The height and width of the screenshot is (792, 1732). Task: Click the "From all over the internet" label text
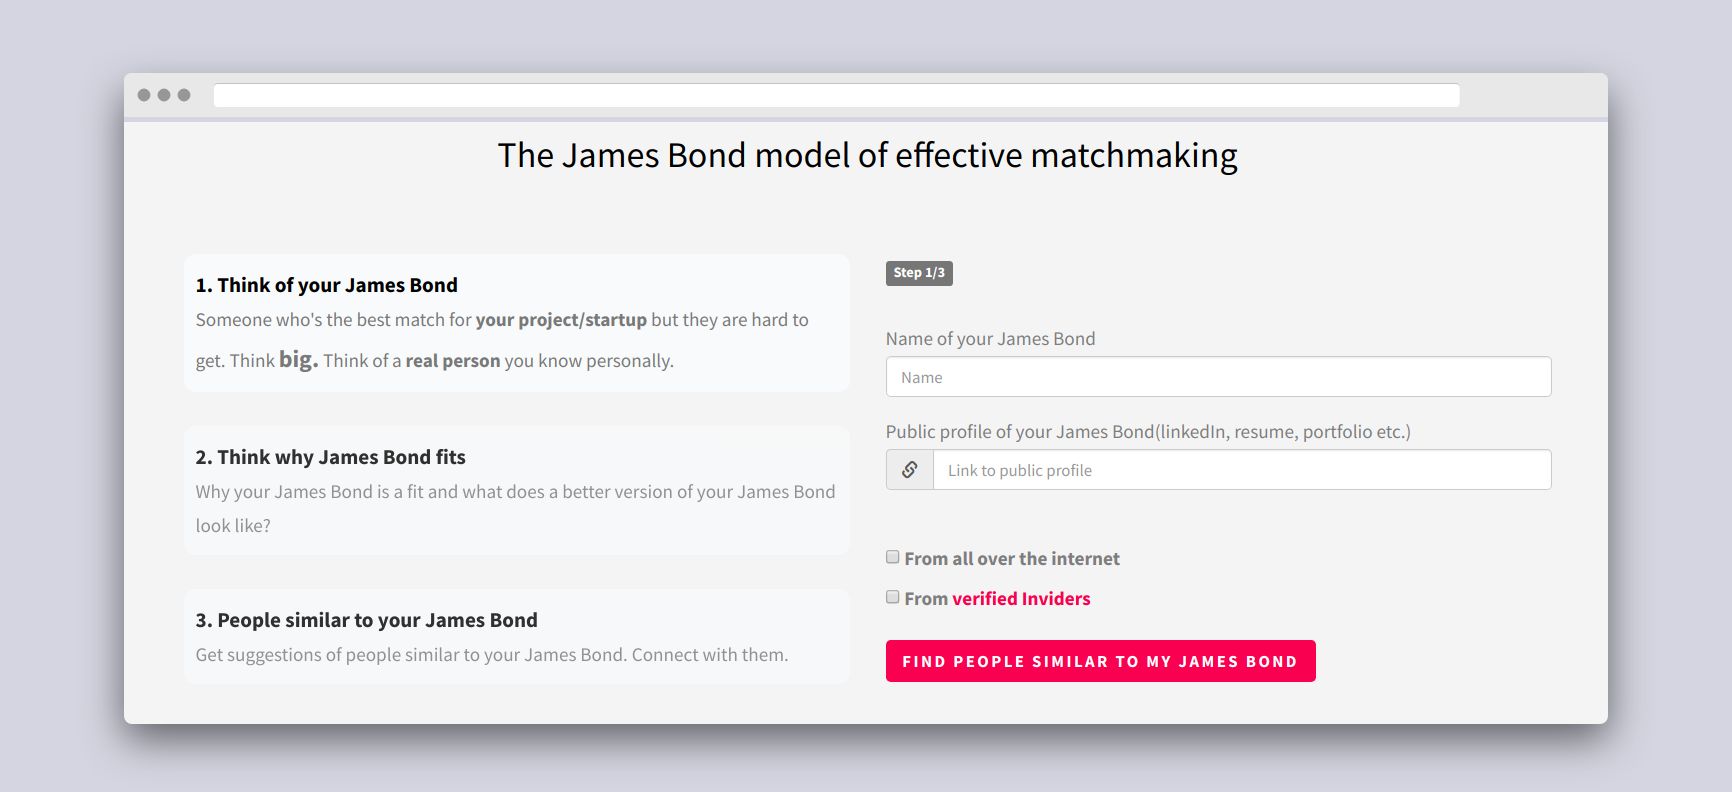(1012, 559)
